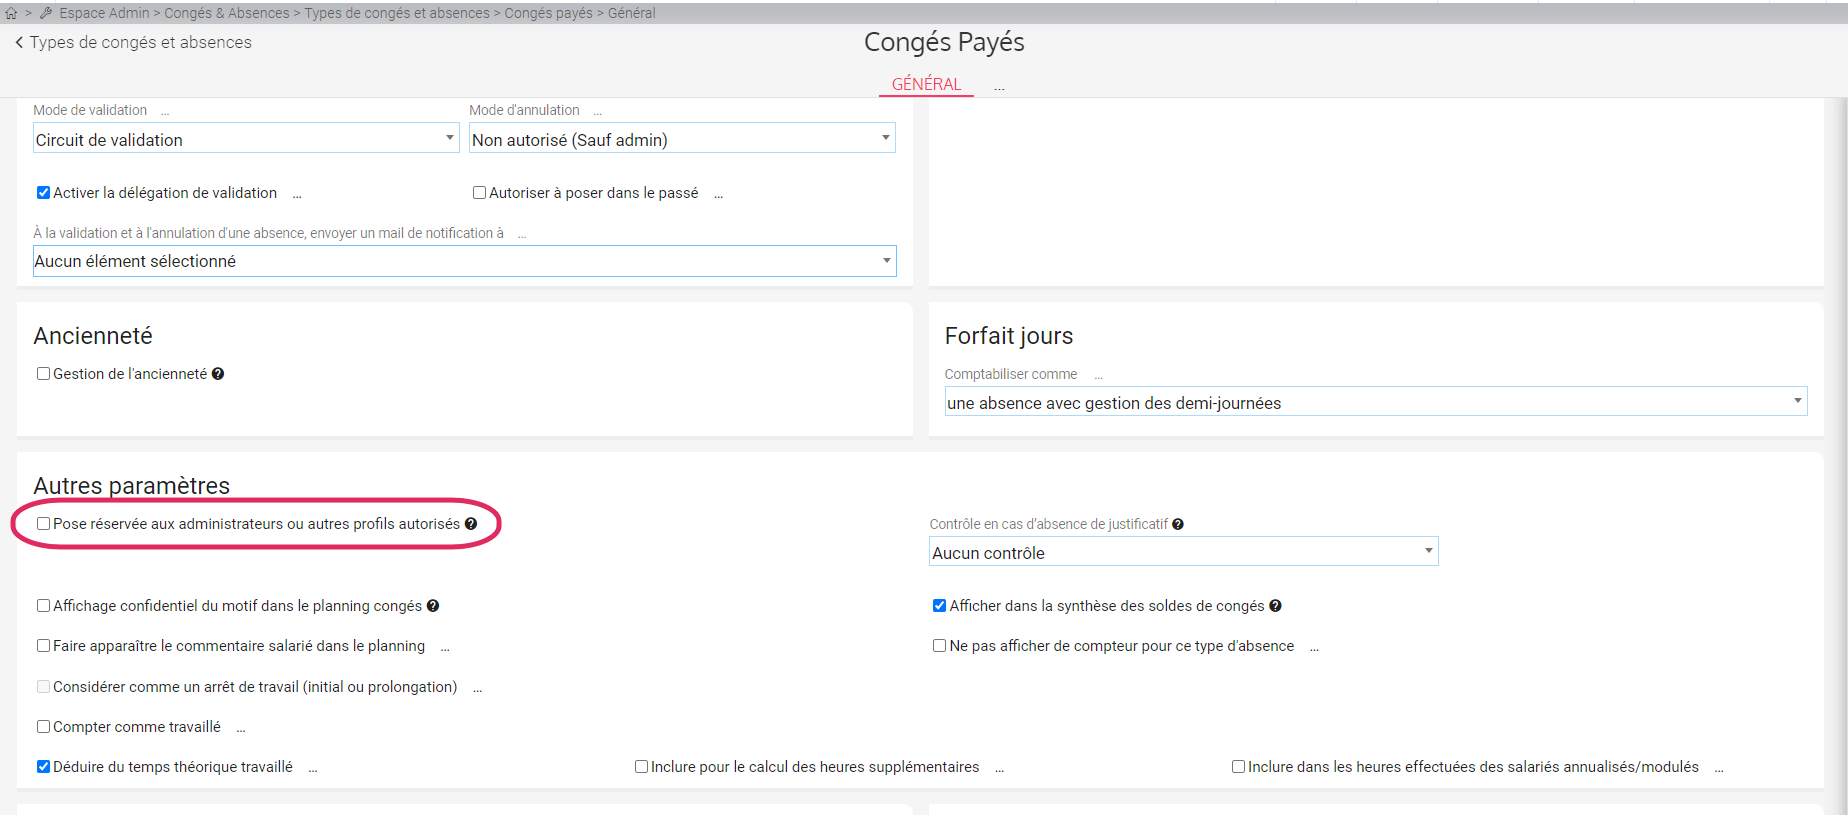Uncheck Déduire du temps théorique travaillé
The width and height of the screenshot is (1848, 815).
coord(43,767)
